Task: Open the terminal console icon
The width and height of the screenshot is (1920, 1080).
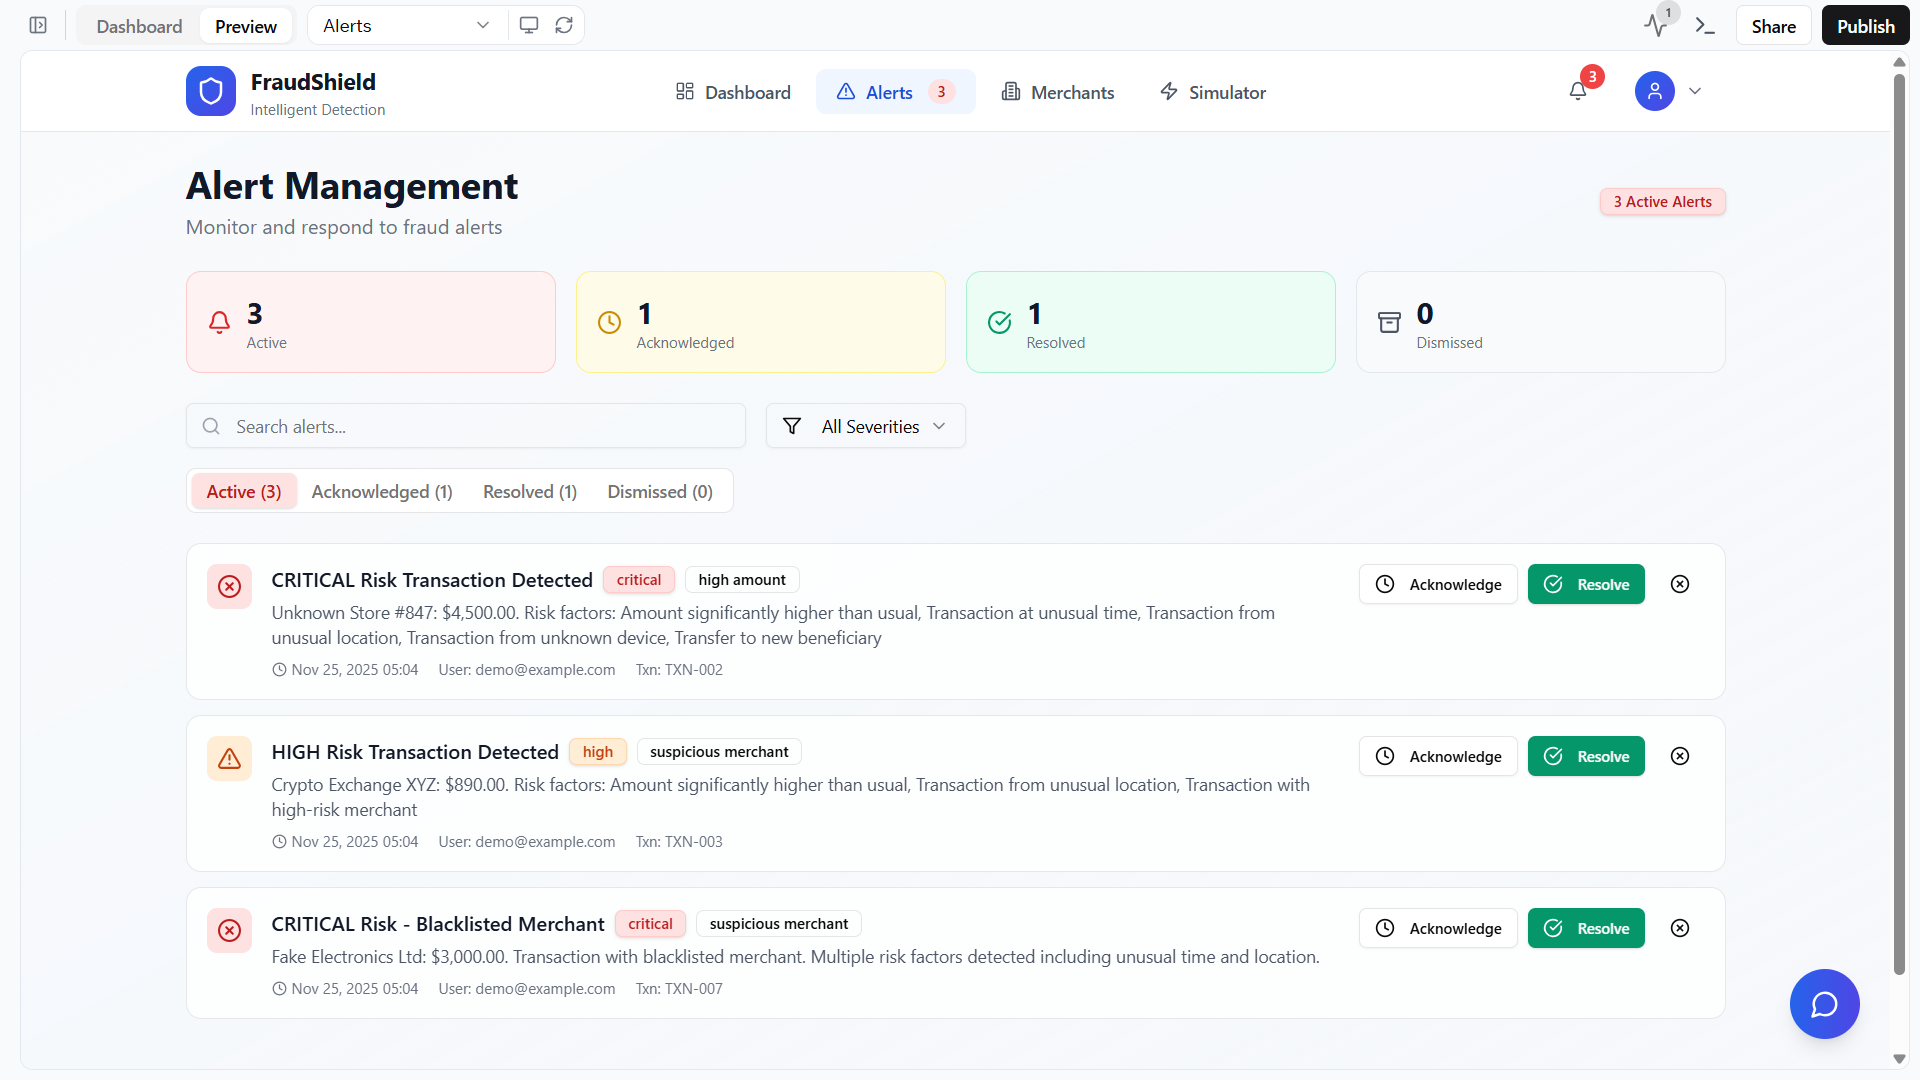Action: [x=1705, y=27]
